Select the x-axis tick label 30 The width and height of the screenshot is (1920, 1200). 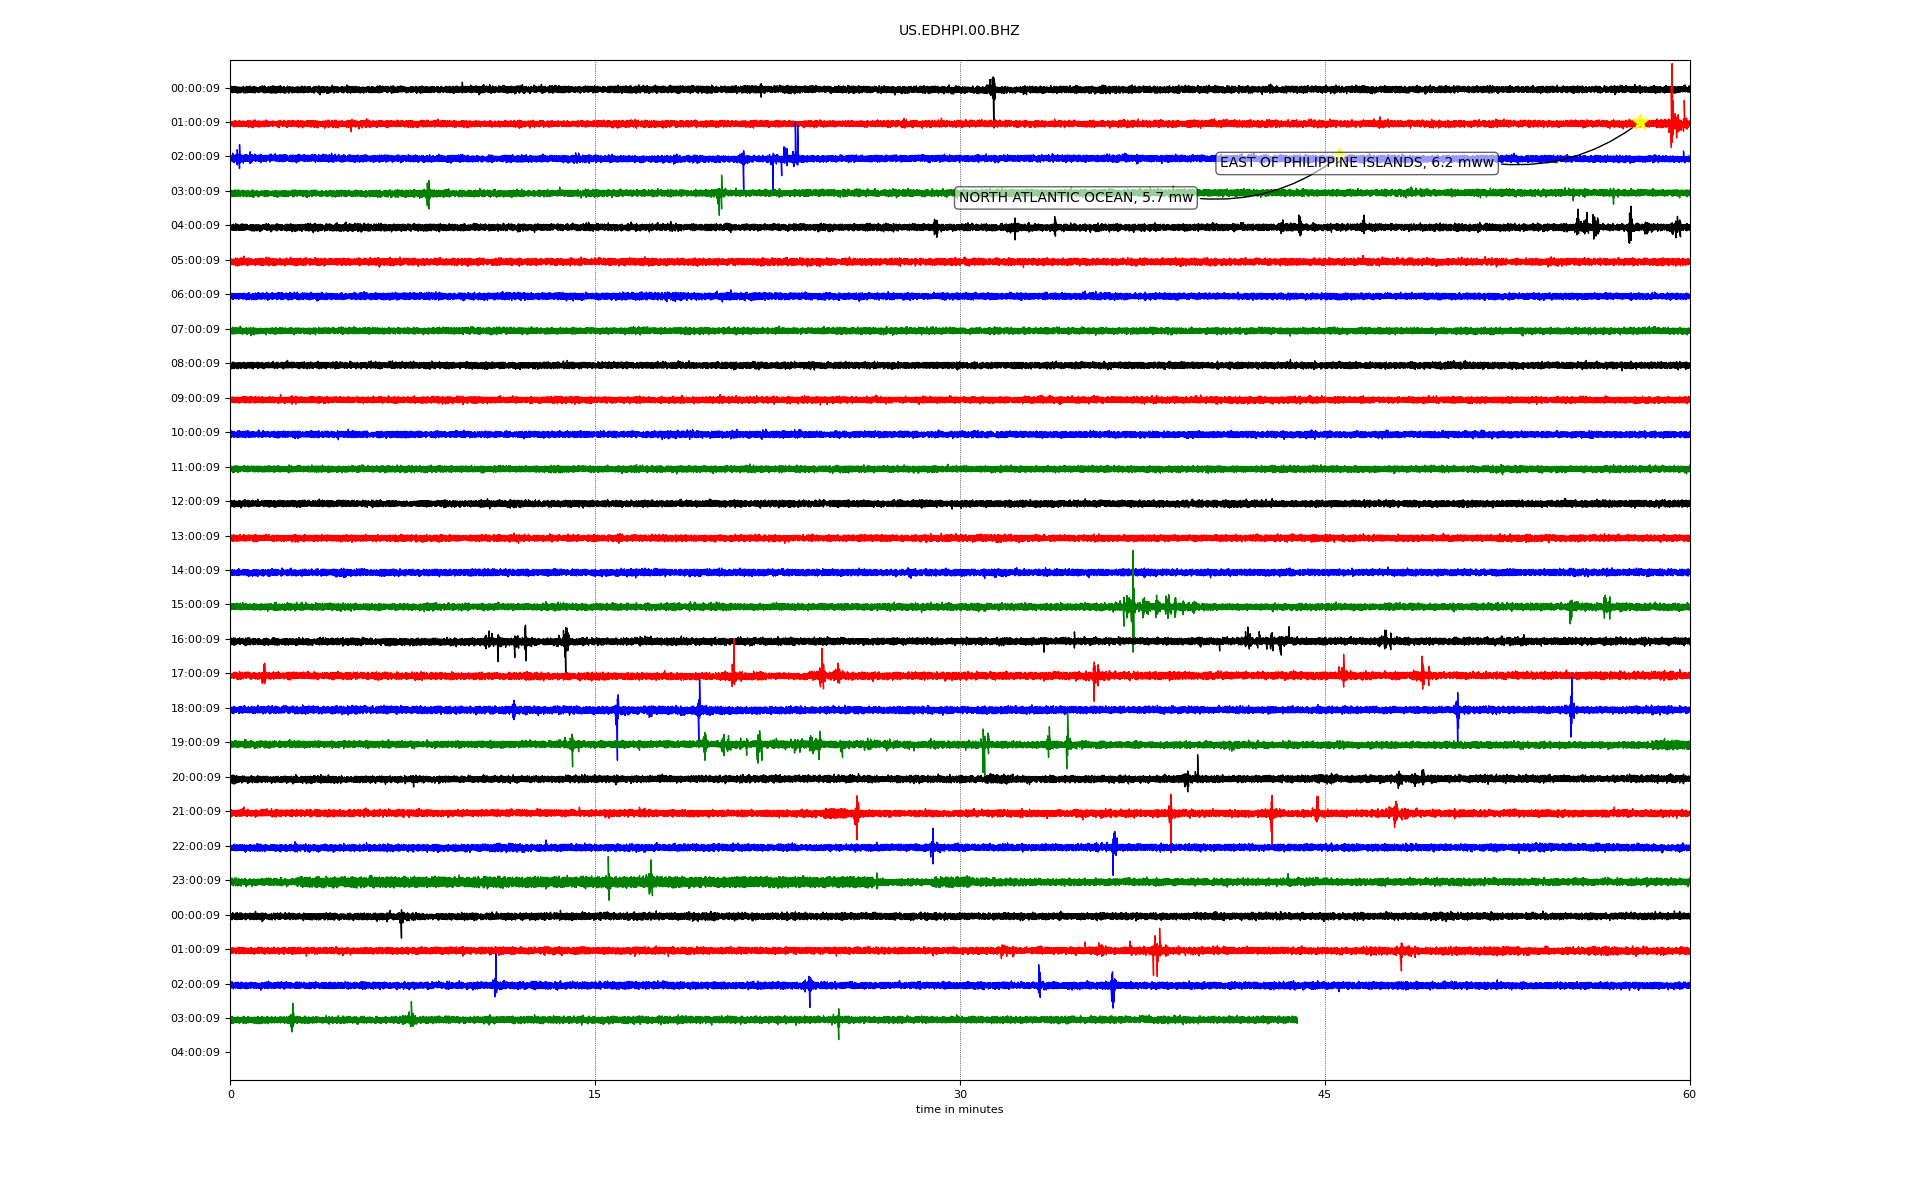[960, 1094]
